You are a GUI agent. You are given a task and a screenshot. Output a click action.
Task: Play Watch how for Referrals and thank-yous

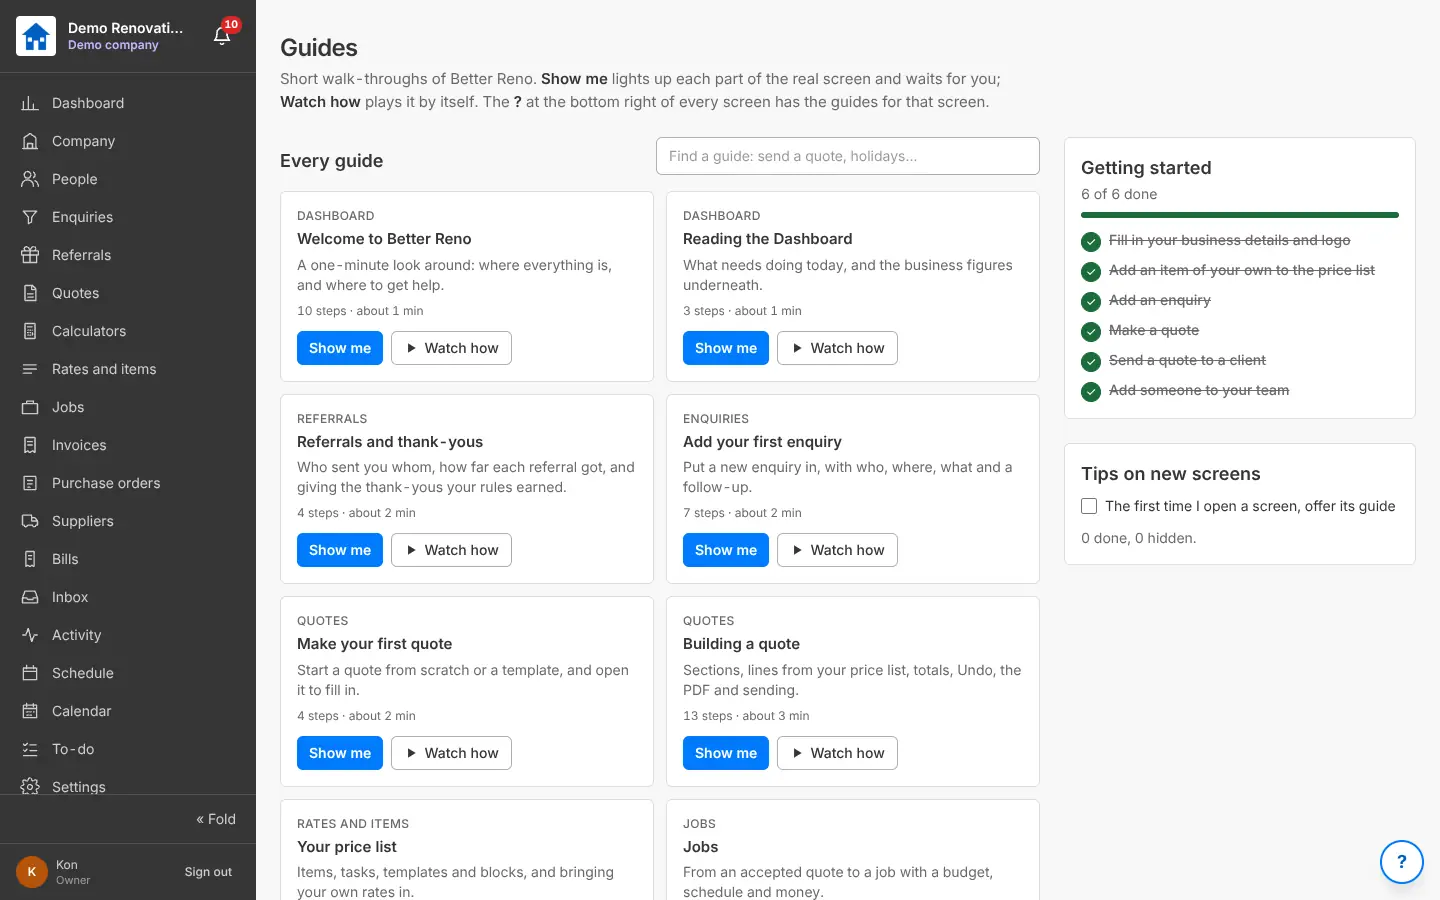coord(451,550)
